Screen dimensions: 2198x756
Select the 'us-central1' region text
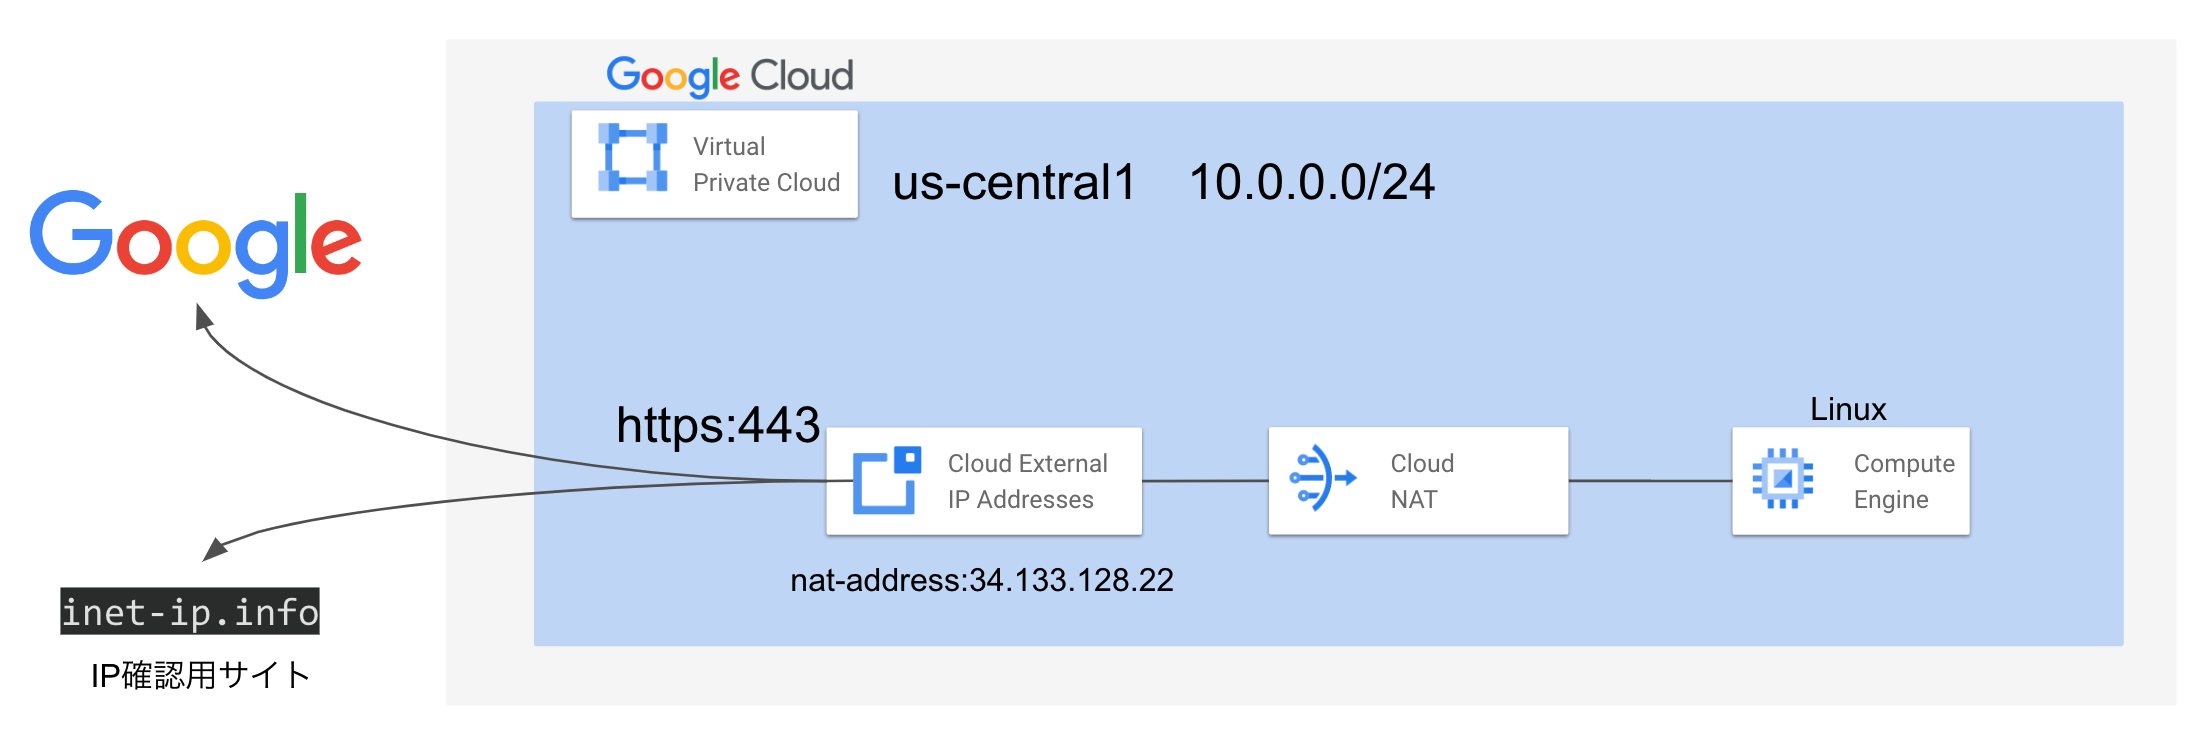click(x=1014, y=182)
